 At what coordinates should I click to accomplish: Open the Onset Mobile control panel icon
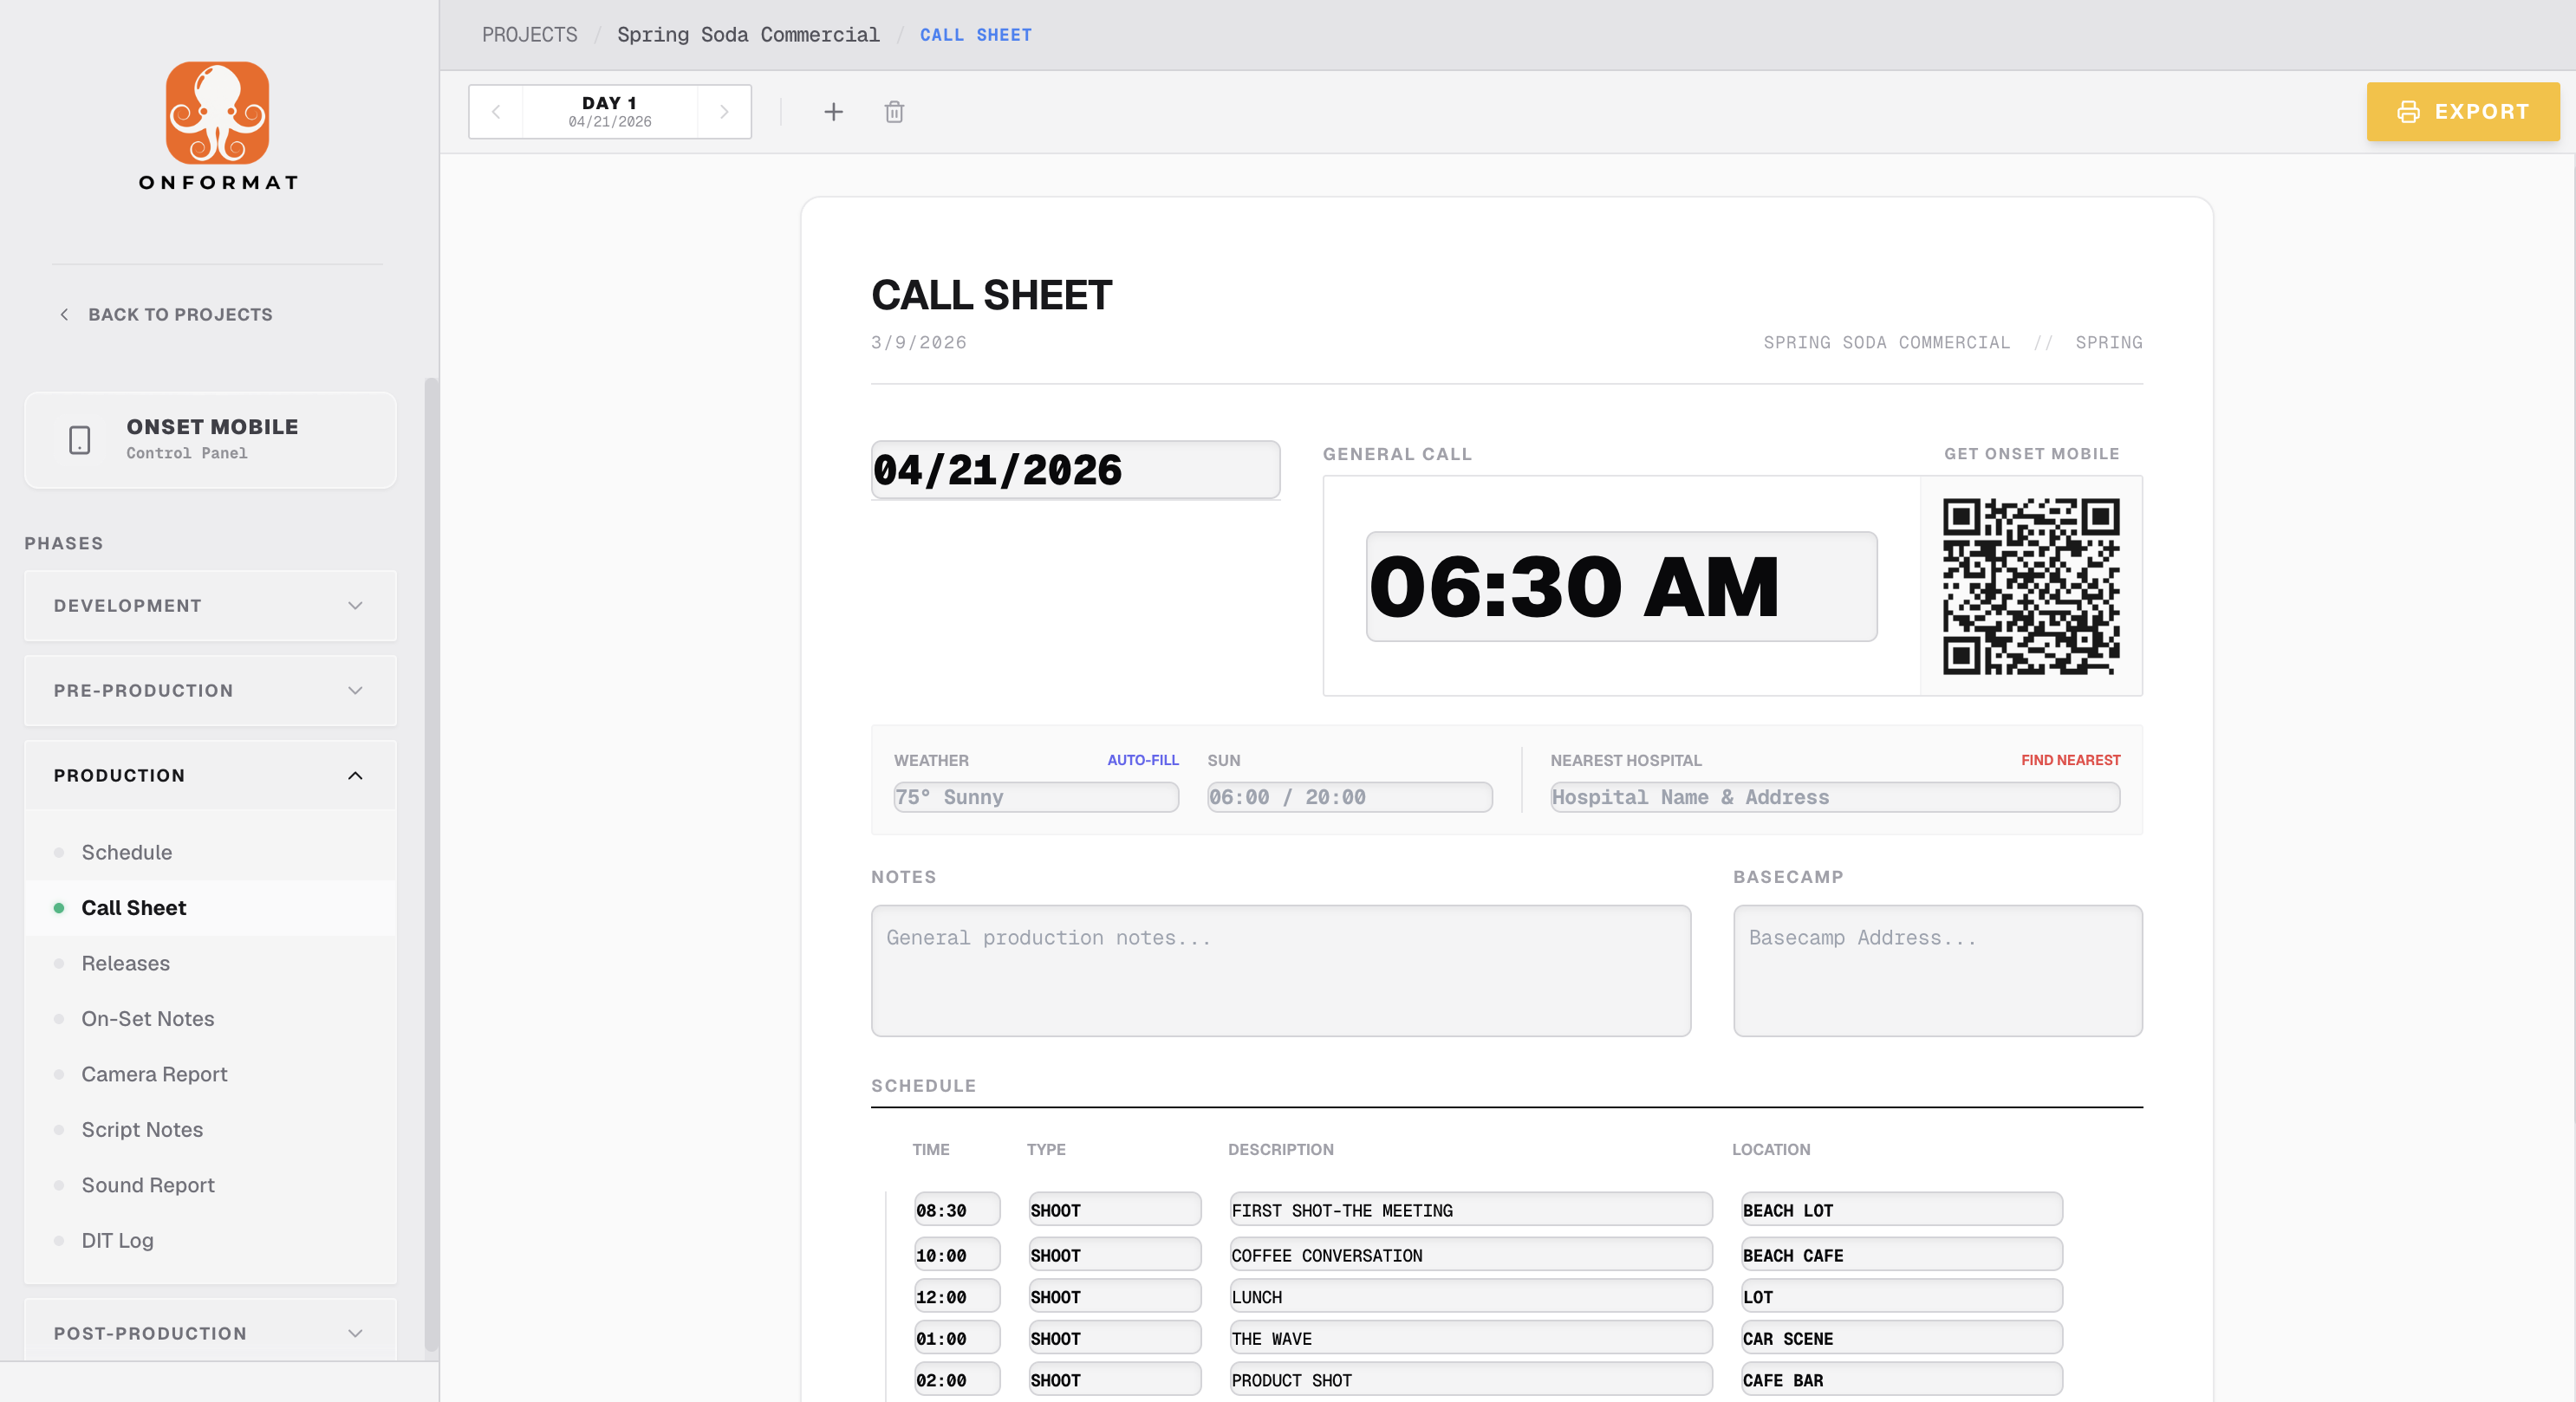click(x=79, y=439)
